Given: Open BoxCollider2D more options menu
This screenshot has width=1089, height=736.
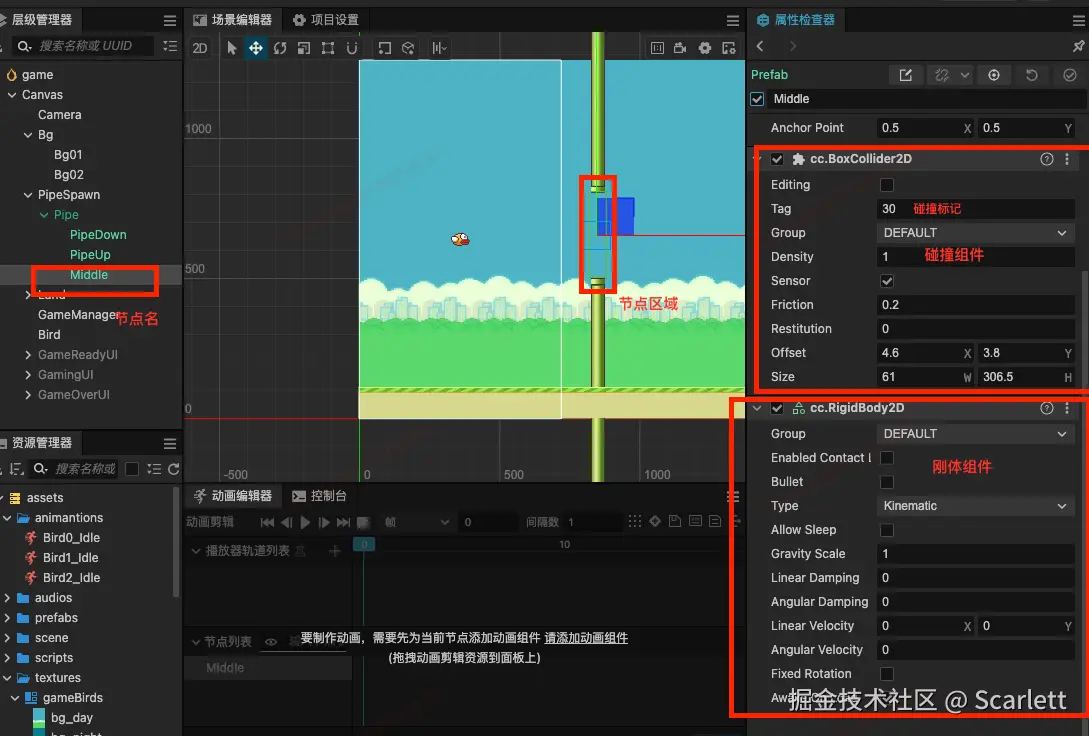Looking at the screenshot, I should click(1067, 159).
